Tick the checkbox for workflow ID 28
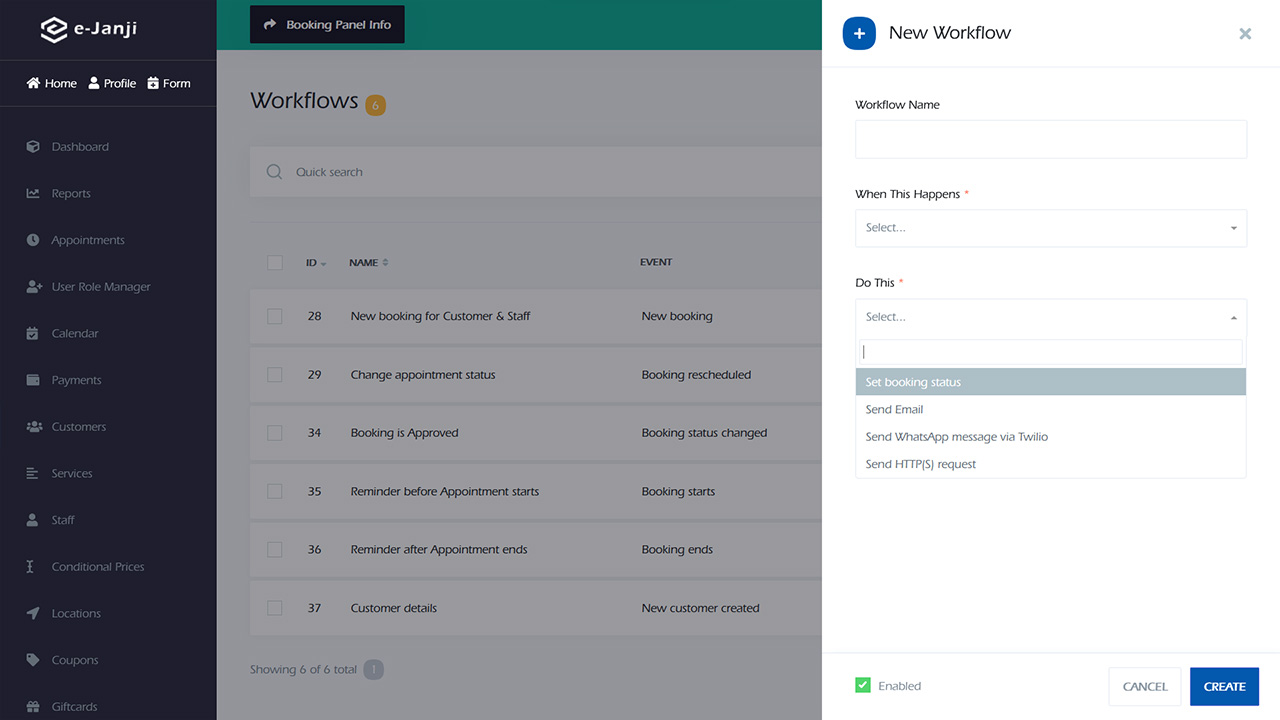This screenshot has height=720, width=1280. click(x=275, y=316)
